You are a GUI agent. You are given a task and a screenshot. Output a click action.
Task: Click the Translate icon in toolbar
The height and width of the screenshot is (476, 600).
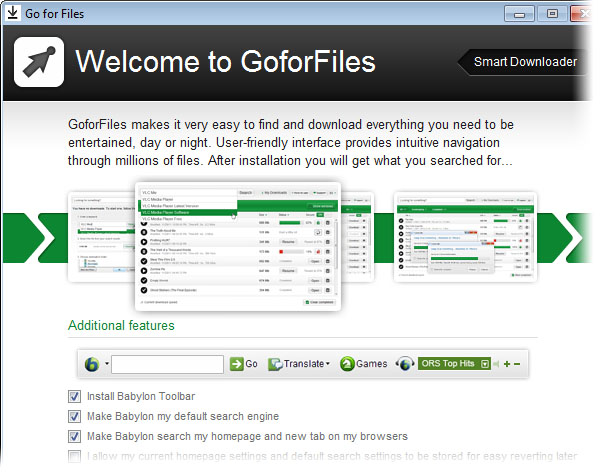[x=276, y=364]
